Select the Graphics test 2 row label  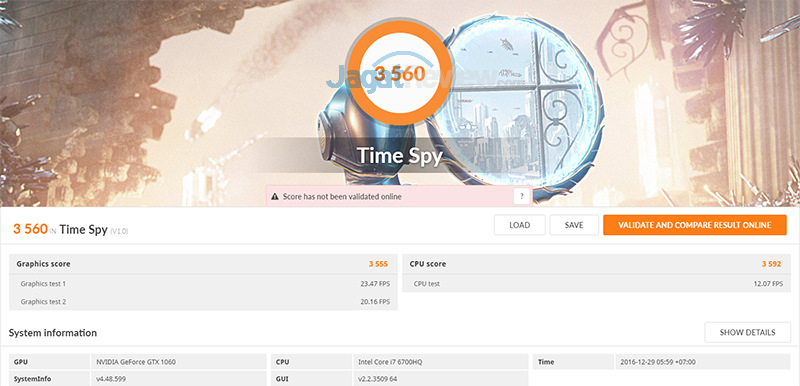click(x=43, y=302)
